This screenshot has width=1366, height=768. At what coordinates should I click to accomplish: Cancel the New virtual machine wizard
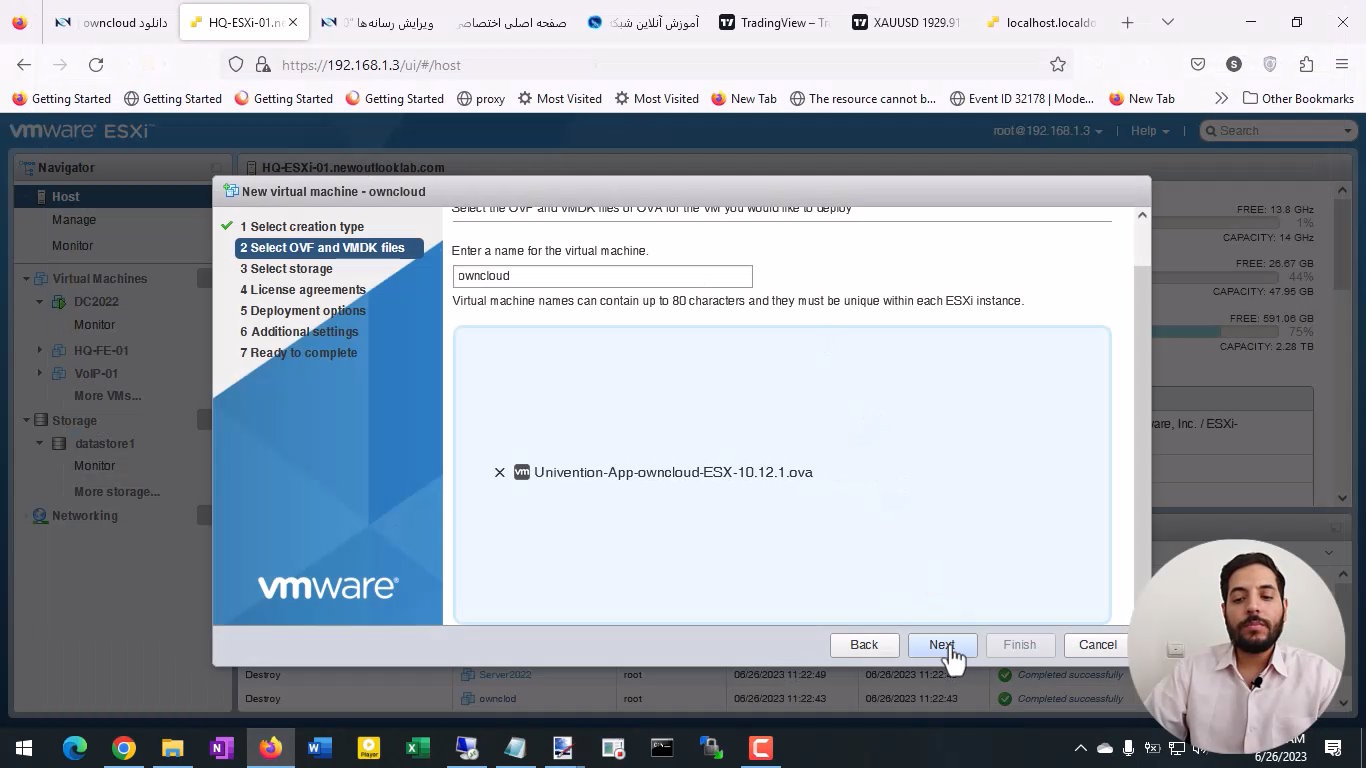click(1097, 645)
